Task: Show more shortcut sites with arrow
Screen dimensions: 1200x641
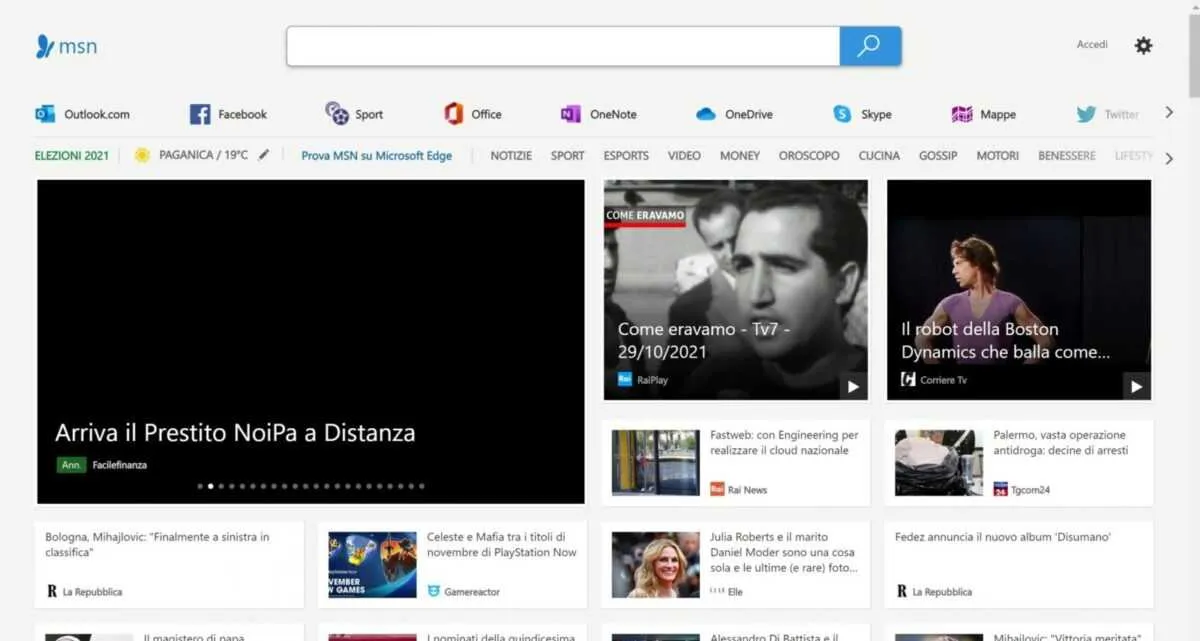Action: 1169,113
